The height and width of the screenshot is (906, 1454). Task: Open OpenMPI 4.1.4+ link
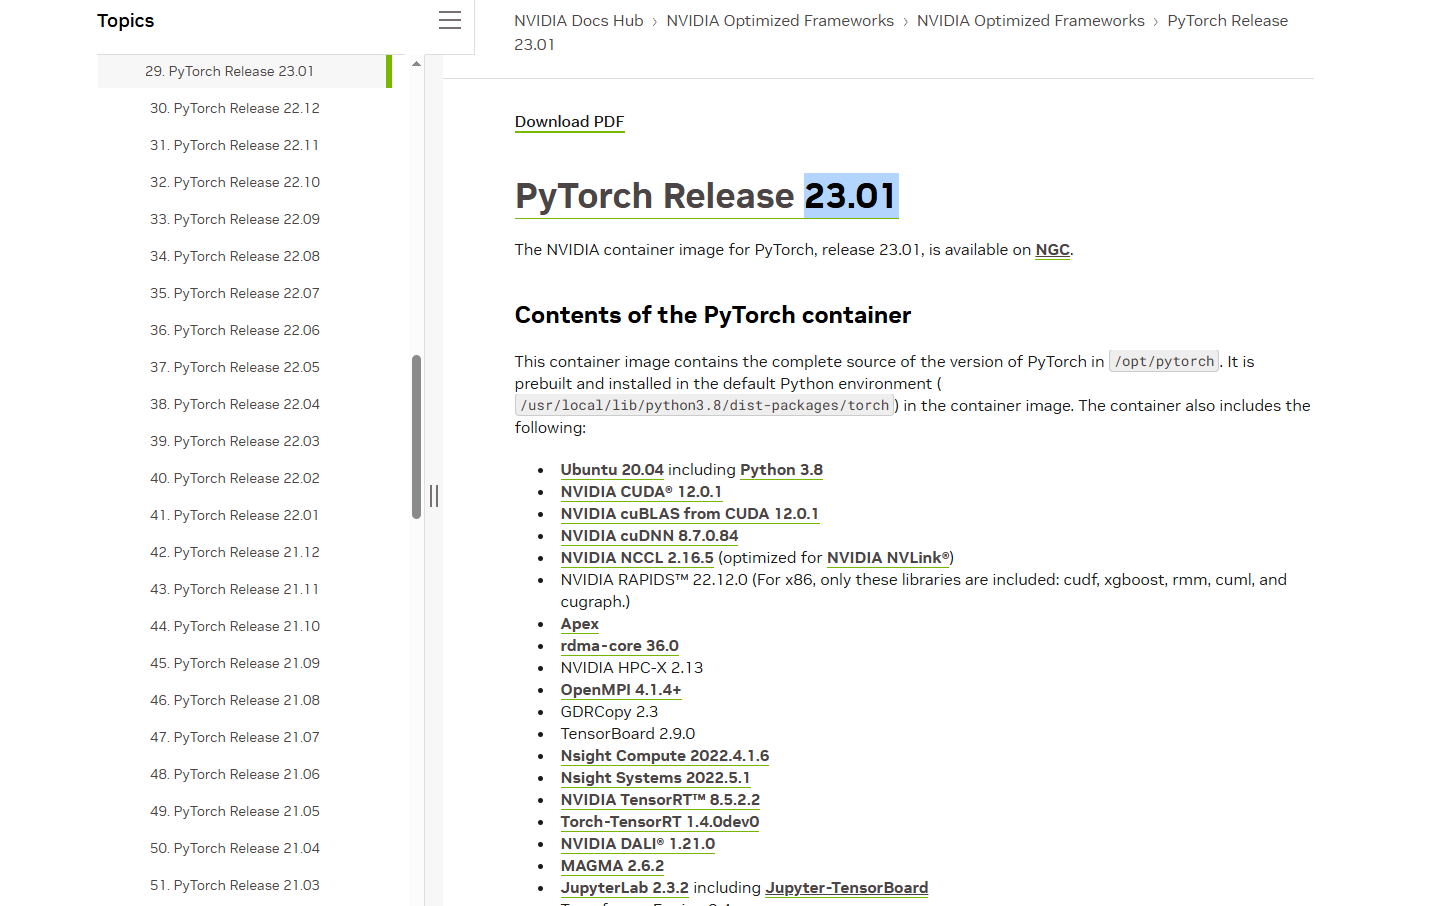(621, 690)
